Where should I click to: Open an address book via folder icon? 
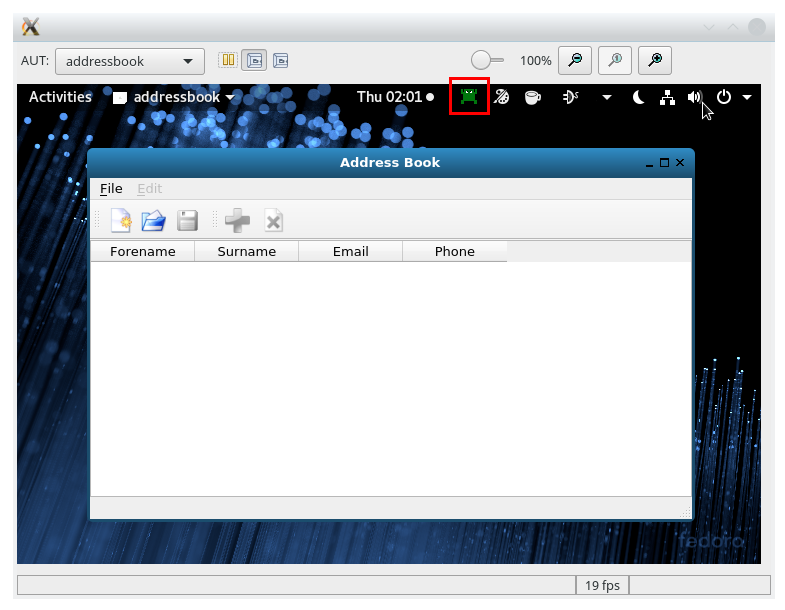[x=153, y=220]
